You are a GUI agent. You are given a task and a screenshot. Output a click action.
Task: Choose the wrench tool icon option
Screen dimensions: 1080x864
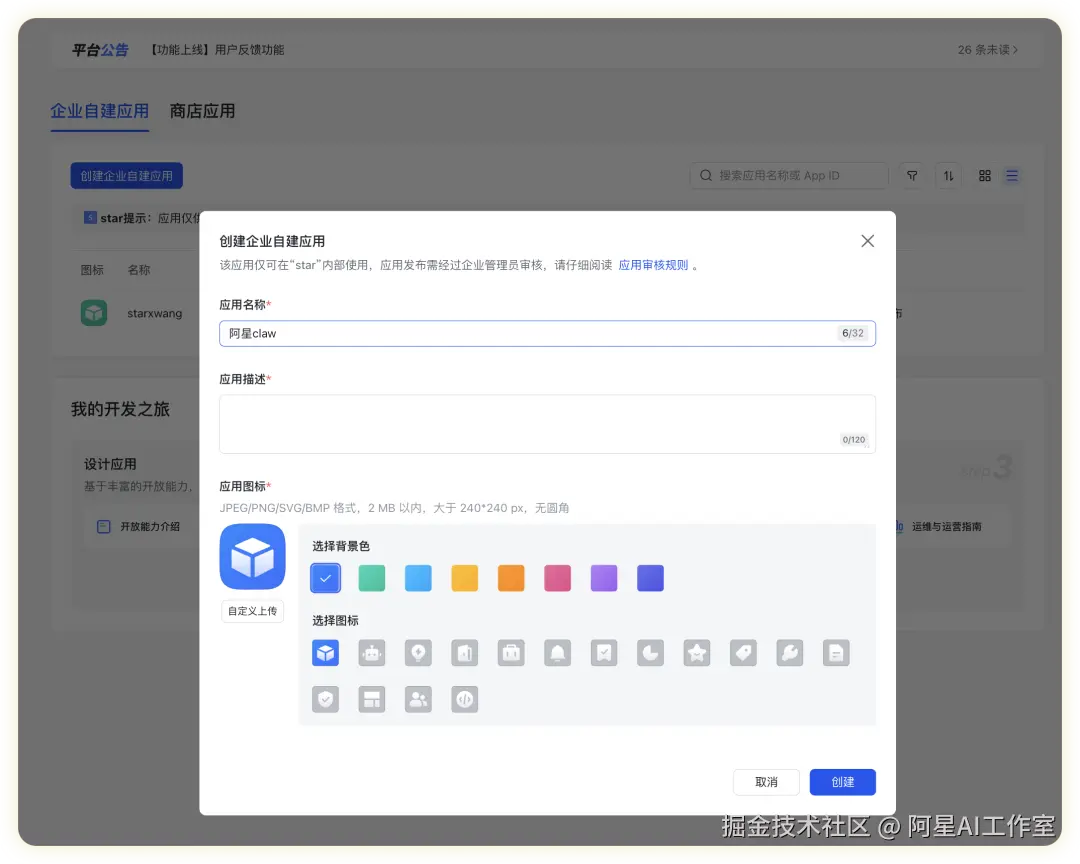790,652
